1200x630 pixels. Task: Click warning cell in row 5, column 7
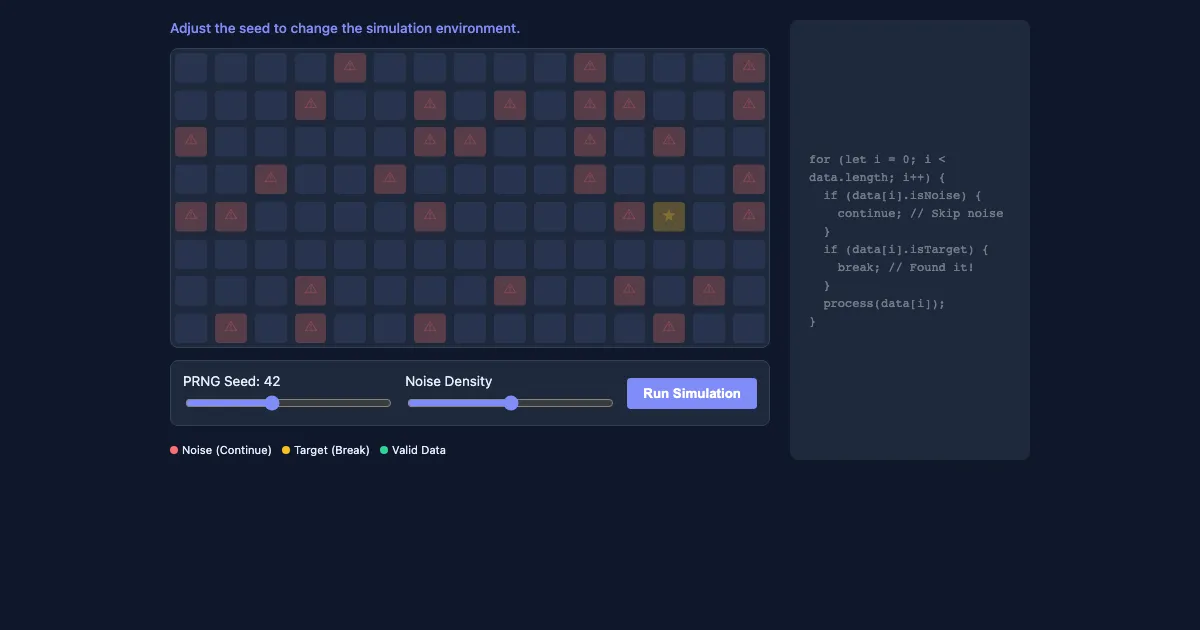(x=430, y=216)
